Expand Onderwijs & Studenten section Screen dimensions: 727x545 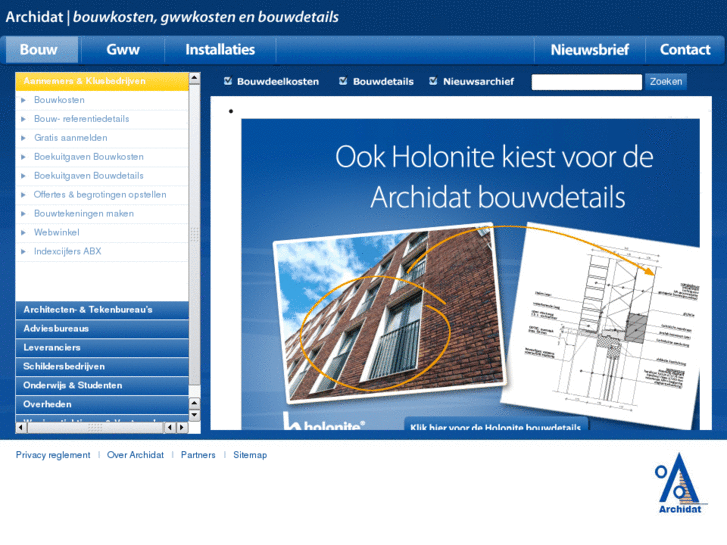(x=102, y=386)
